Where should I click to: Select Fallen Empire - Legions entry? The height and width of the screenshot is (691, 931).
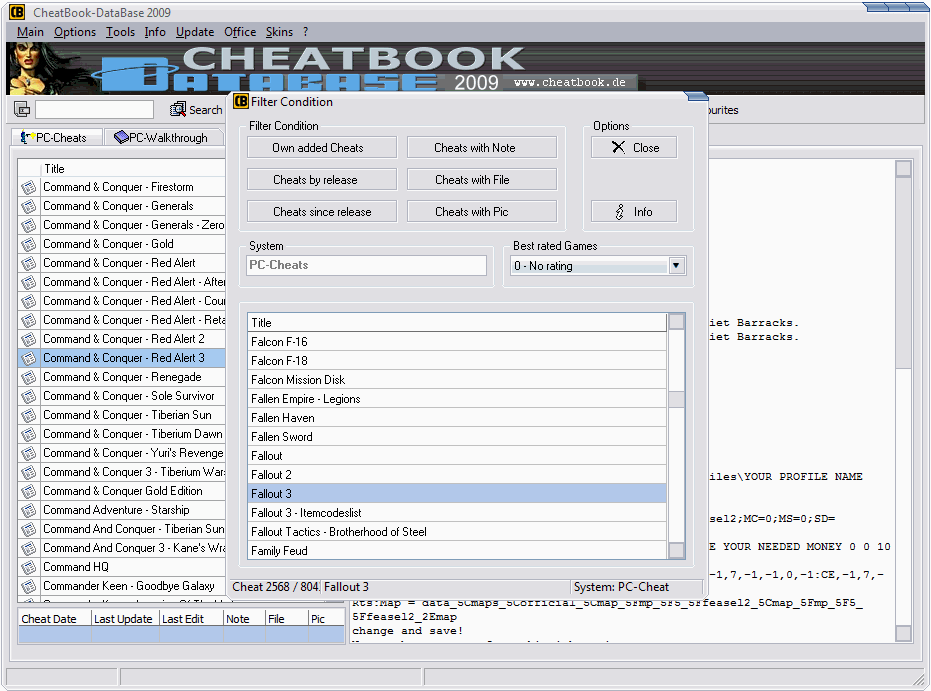457,399
